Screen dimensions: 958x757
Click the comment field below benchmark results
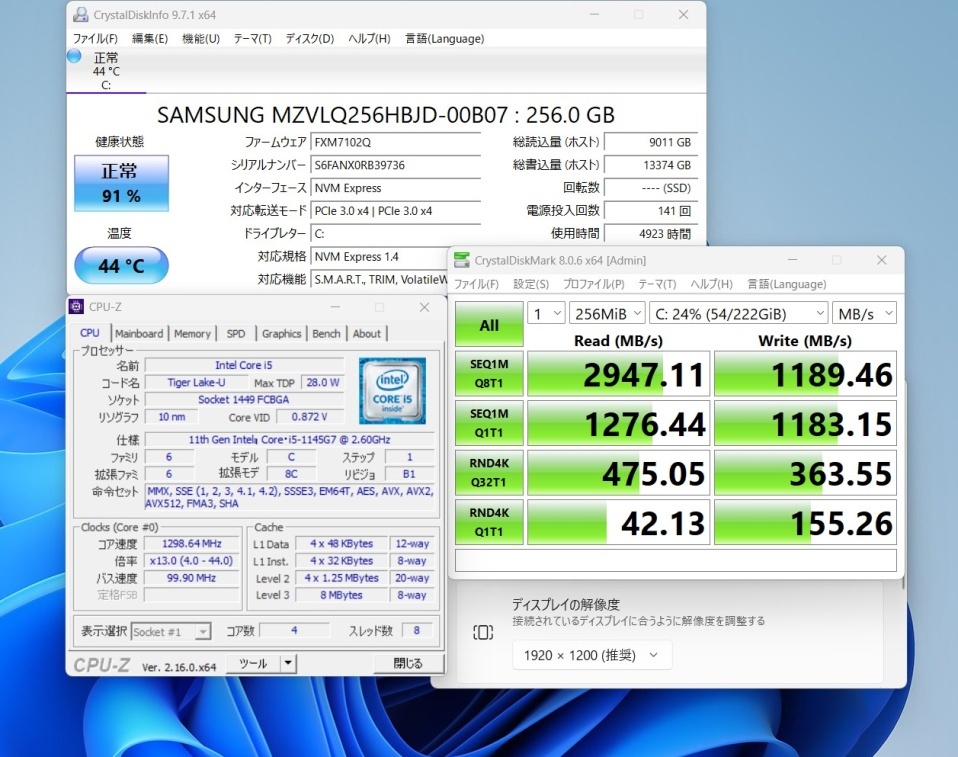(x=675, y=561)
